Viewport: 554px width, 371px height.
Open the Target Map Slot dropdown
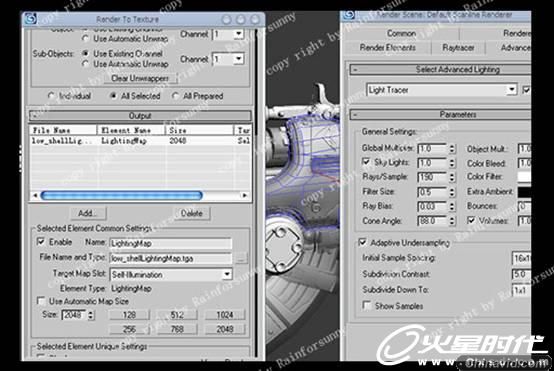[x=226, y=274]
